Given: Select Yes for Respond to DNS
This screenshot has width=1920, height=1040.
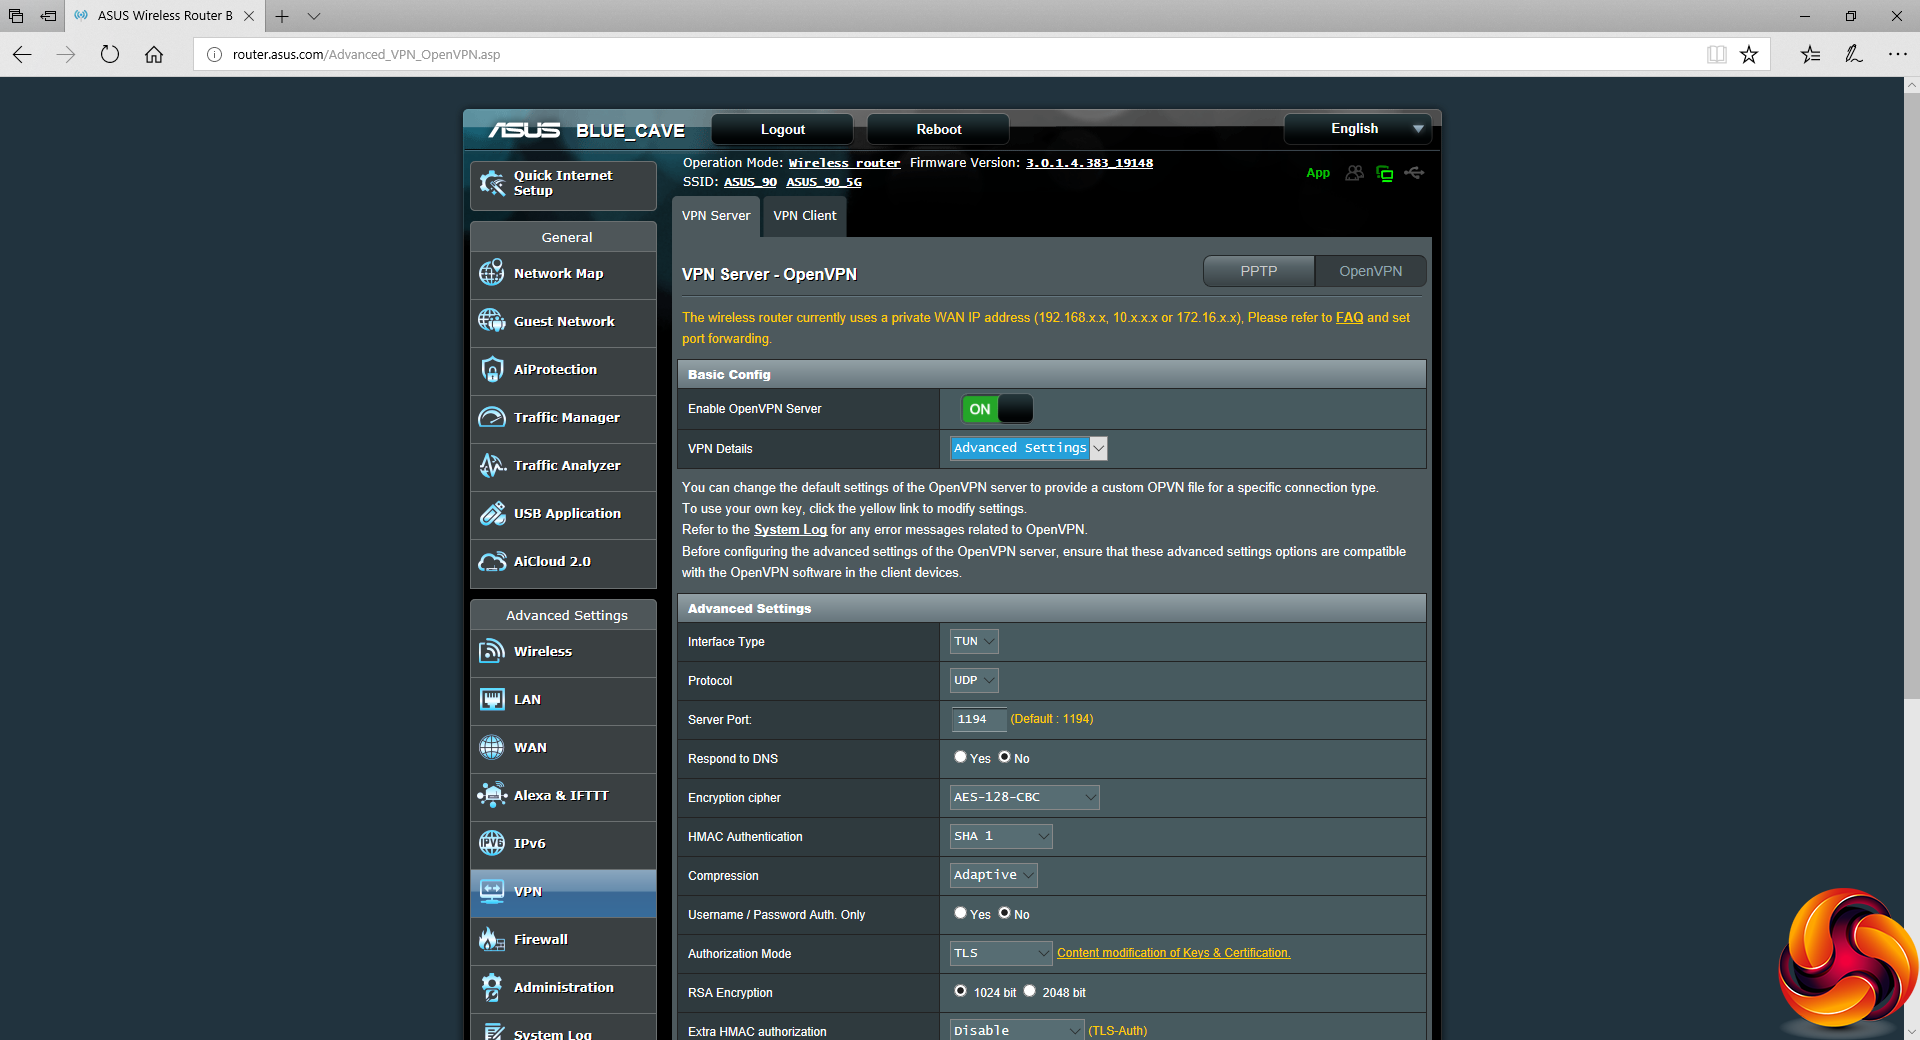Looking at the screenshot, I should click(x=960, y=757).
